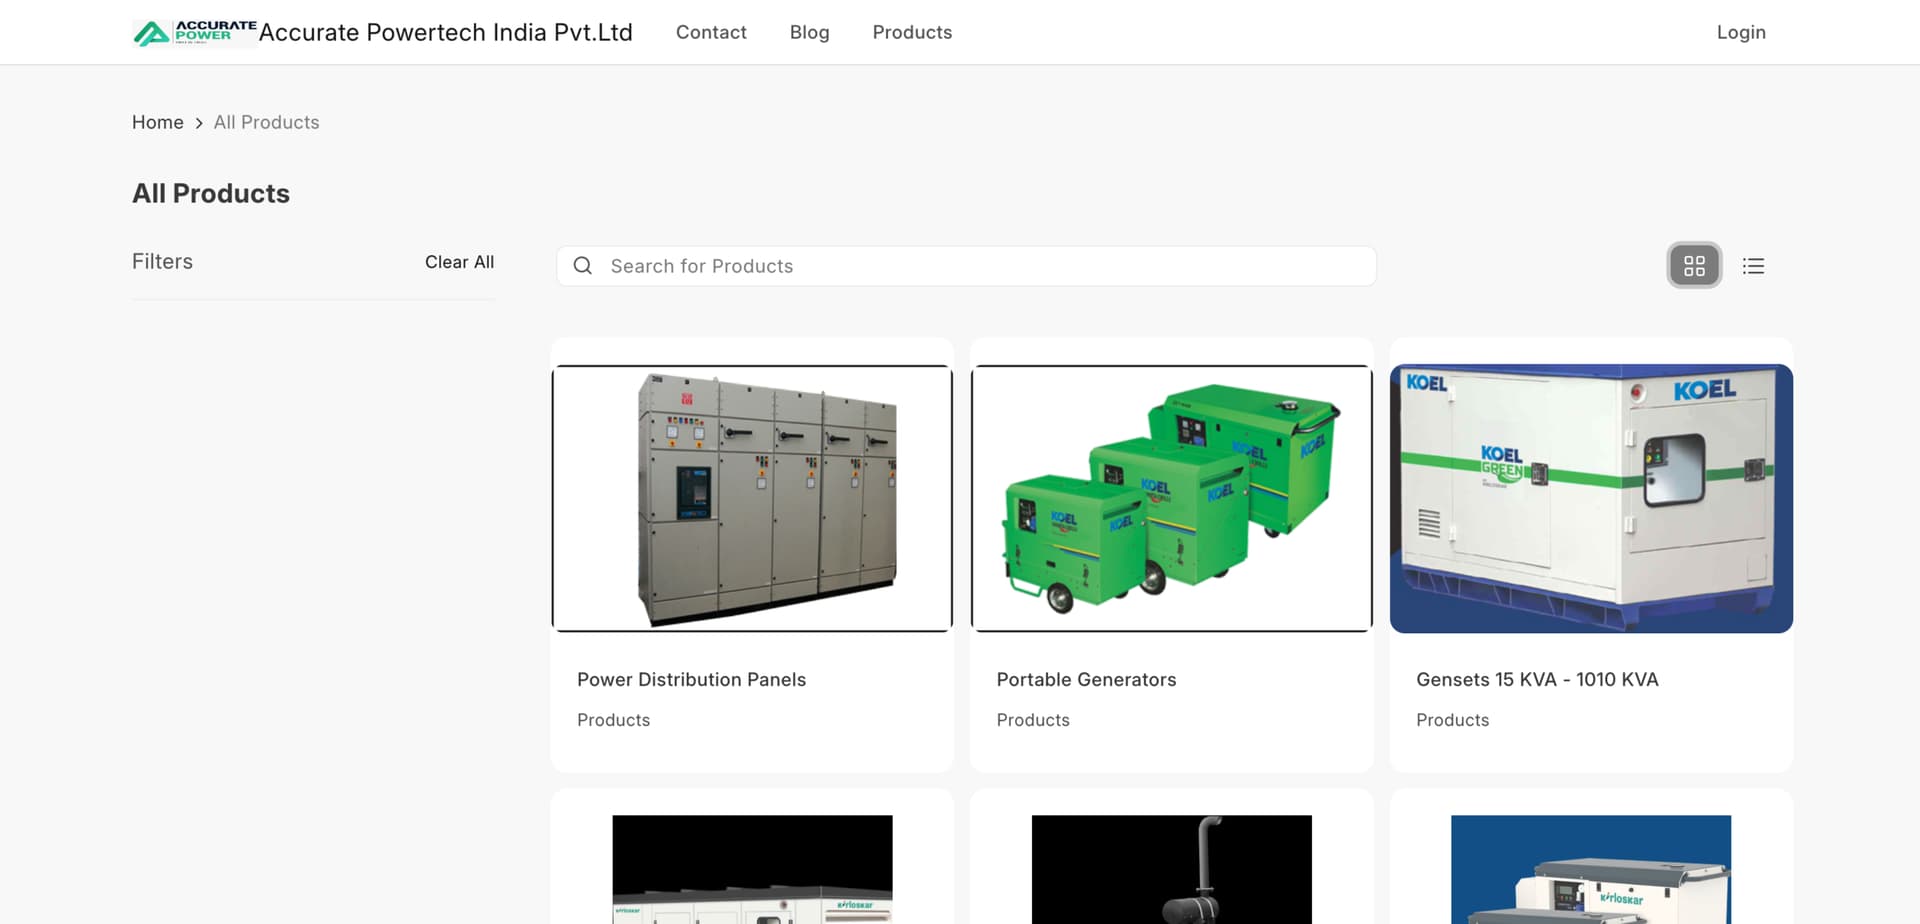
Task: Open Power Distribution Panels thumbnail
Action: pos(752,498)
